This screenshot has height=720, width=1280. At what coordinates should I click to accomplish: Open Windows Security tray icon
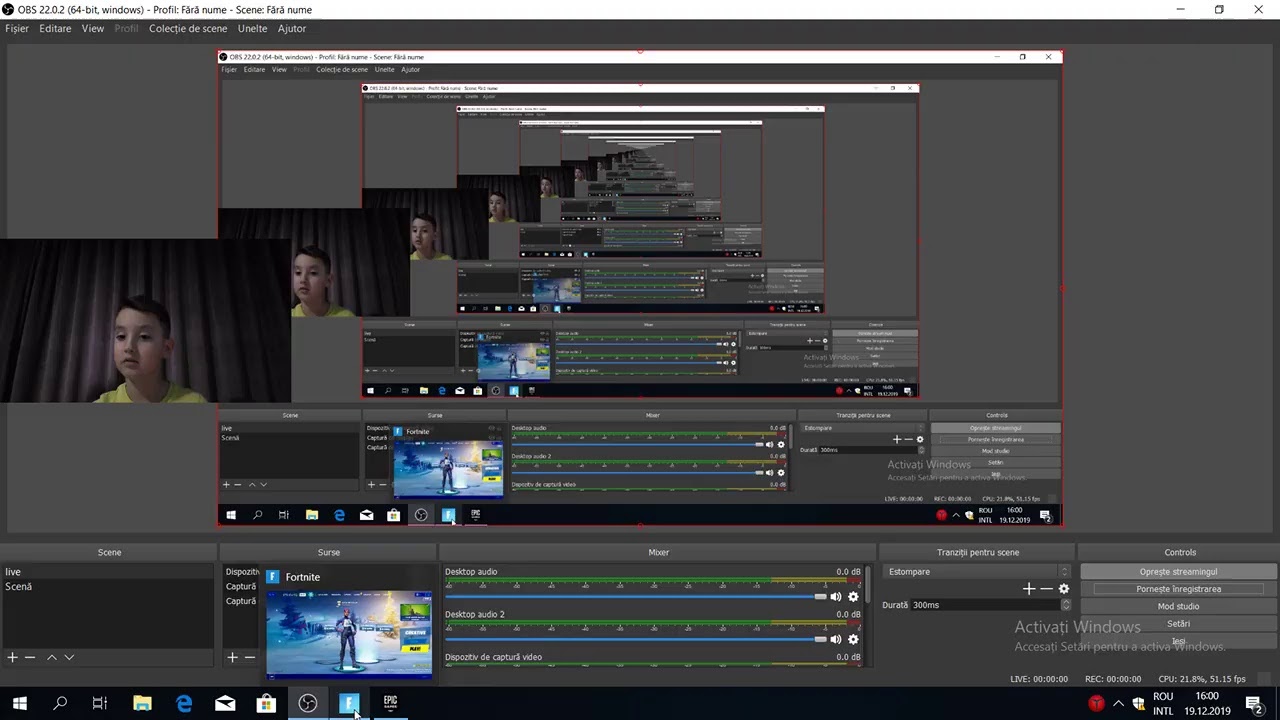(x=1138, y=703)
